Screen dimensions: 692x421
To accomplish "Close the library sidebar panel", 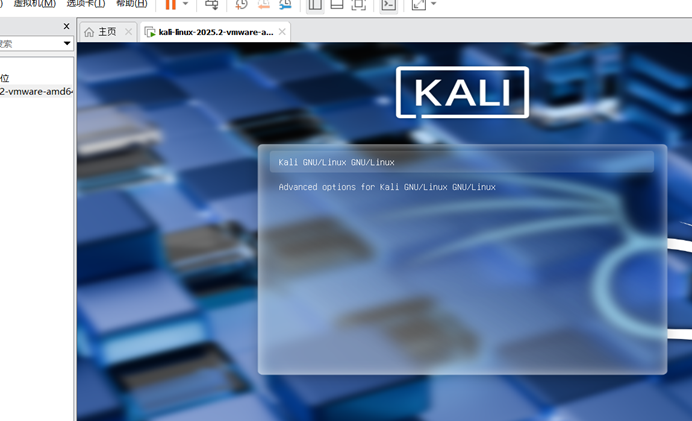I will point(67,26).
